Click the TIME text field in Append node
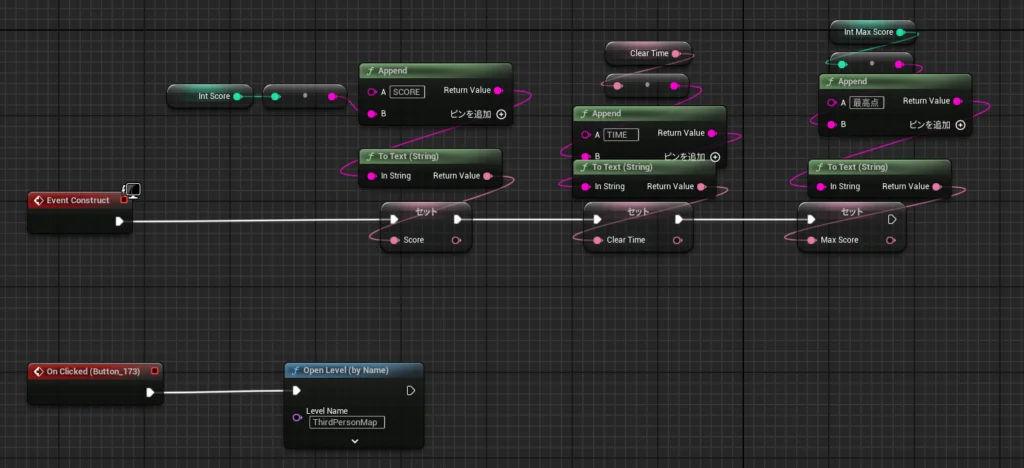 (x=621, y=135)
